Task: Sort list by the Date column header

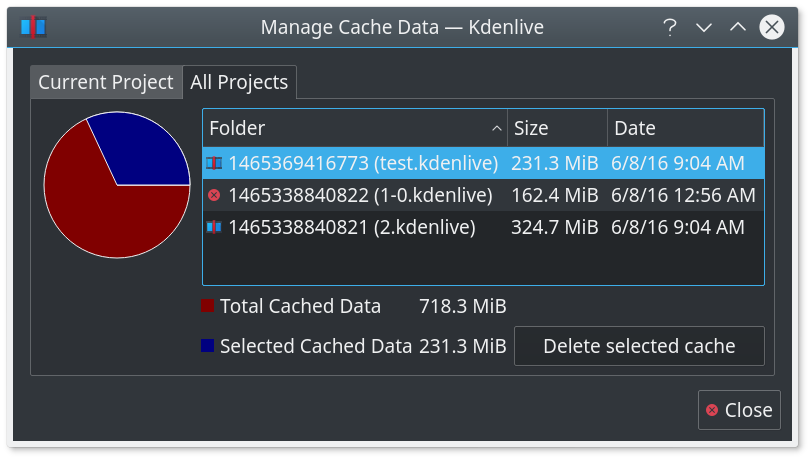Action: pos(685,128)
